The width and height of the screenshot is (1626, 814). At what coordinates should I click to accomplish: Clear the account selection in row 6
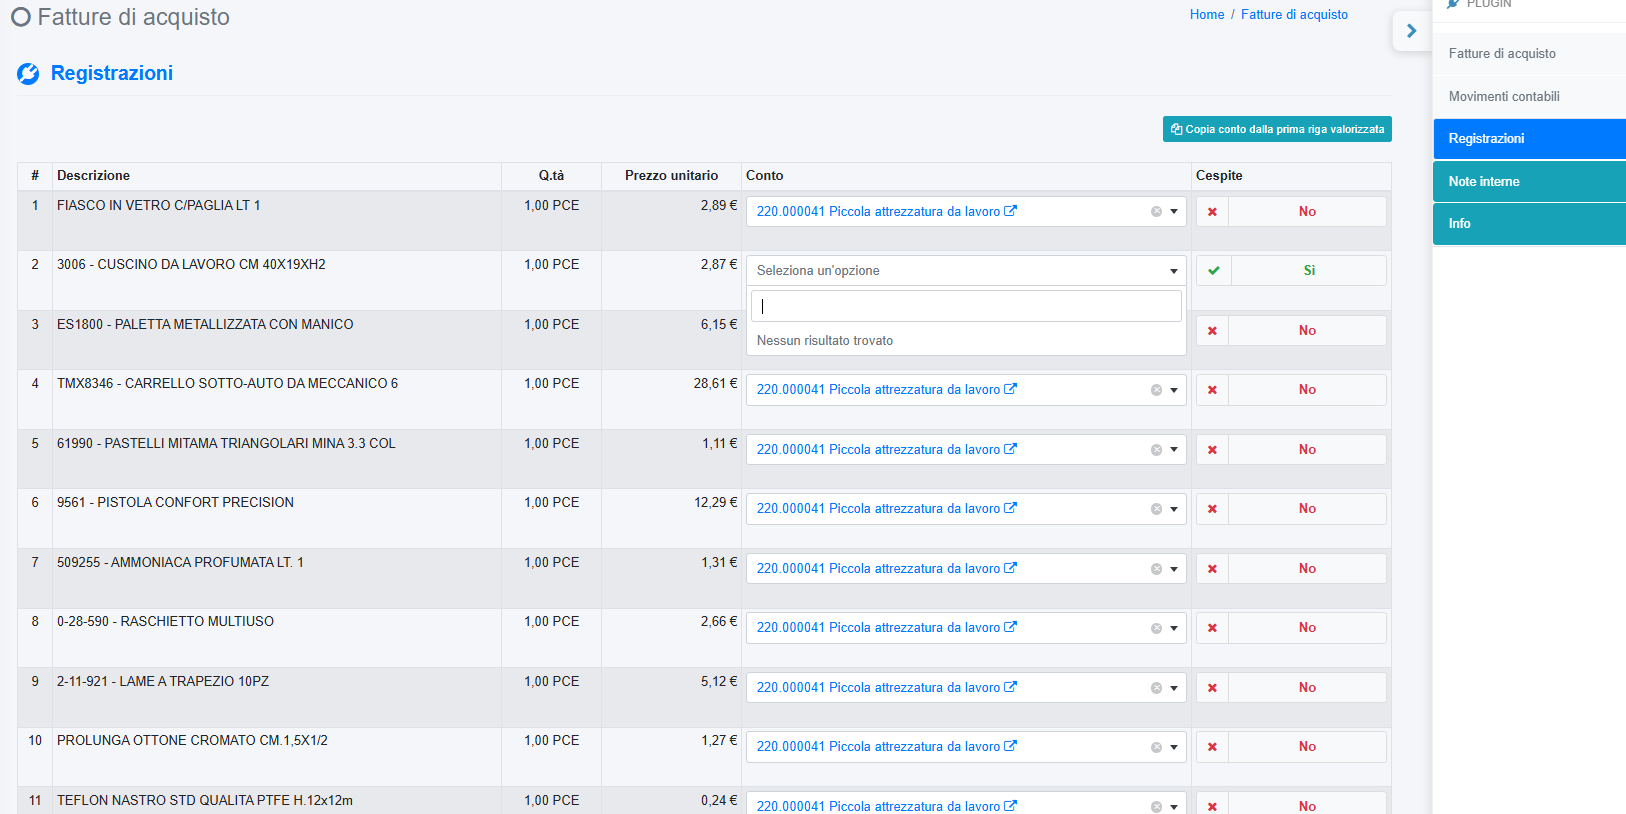click(x=1156, y=509)
